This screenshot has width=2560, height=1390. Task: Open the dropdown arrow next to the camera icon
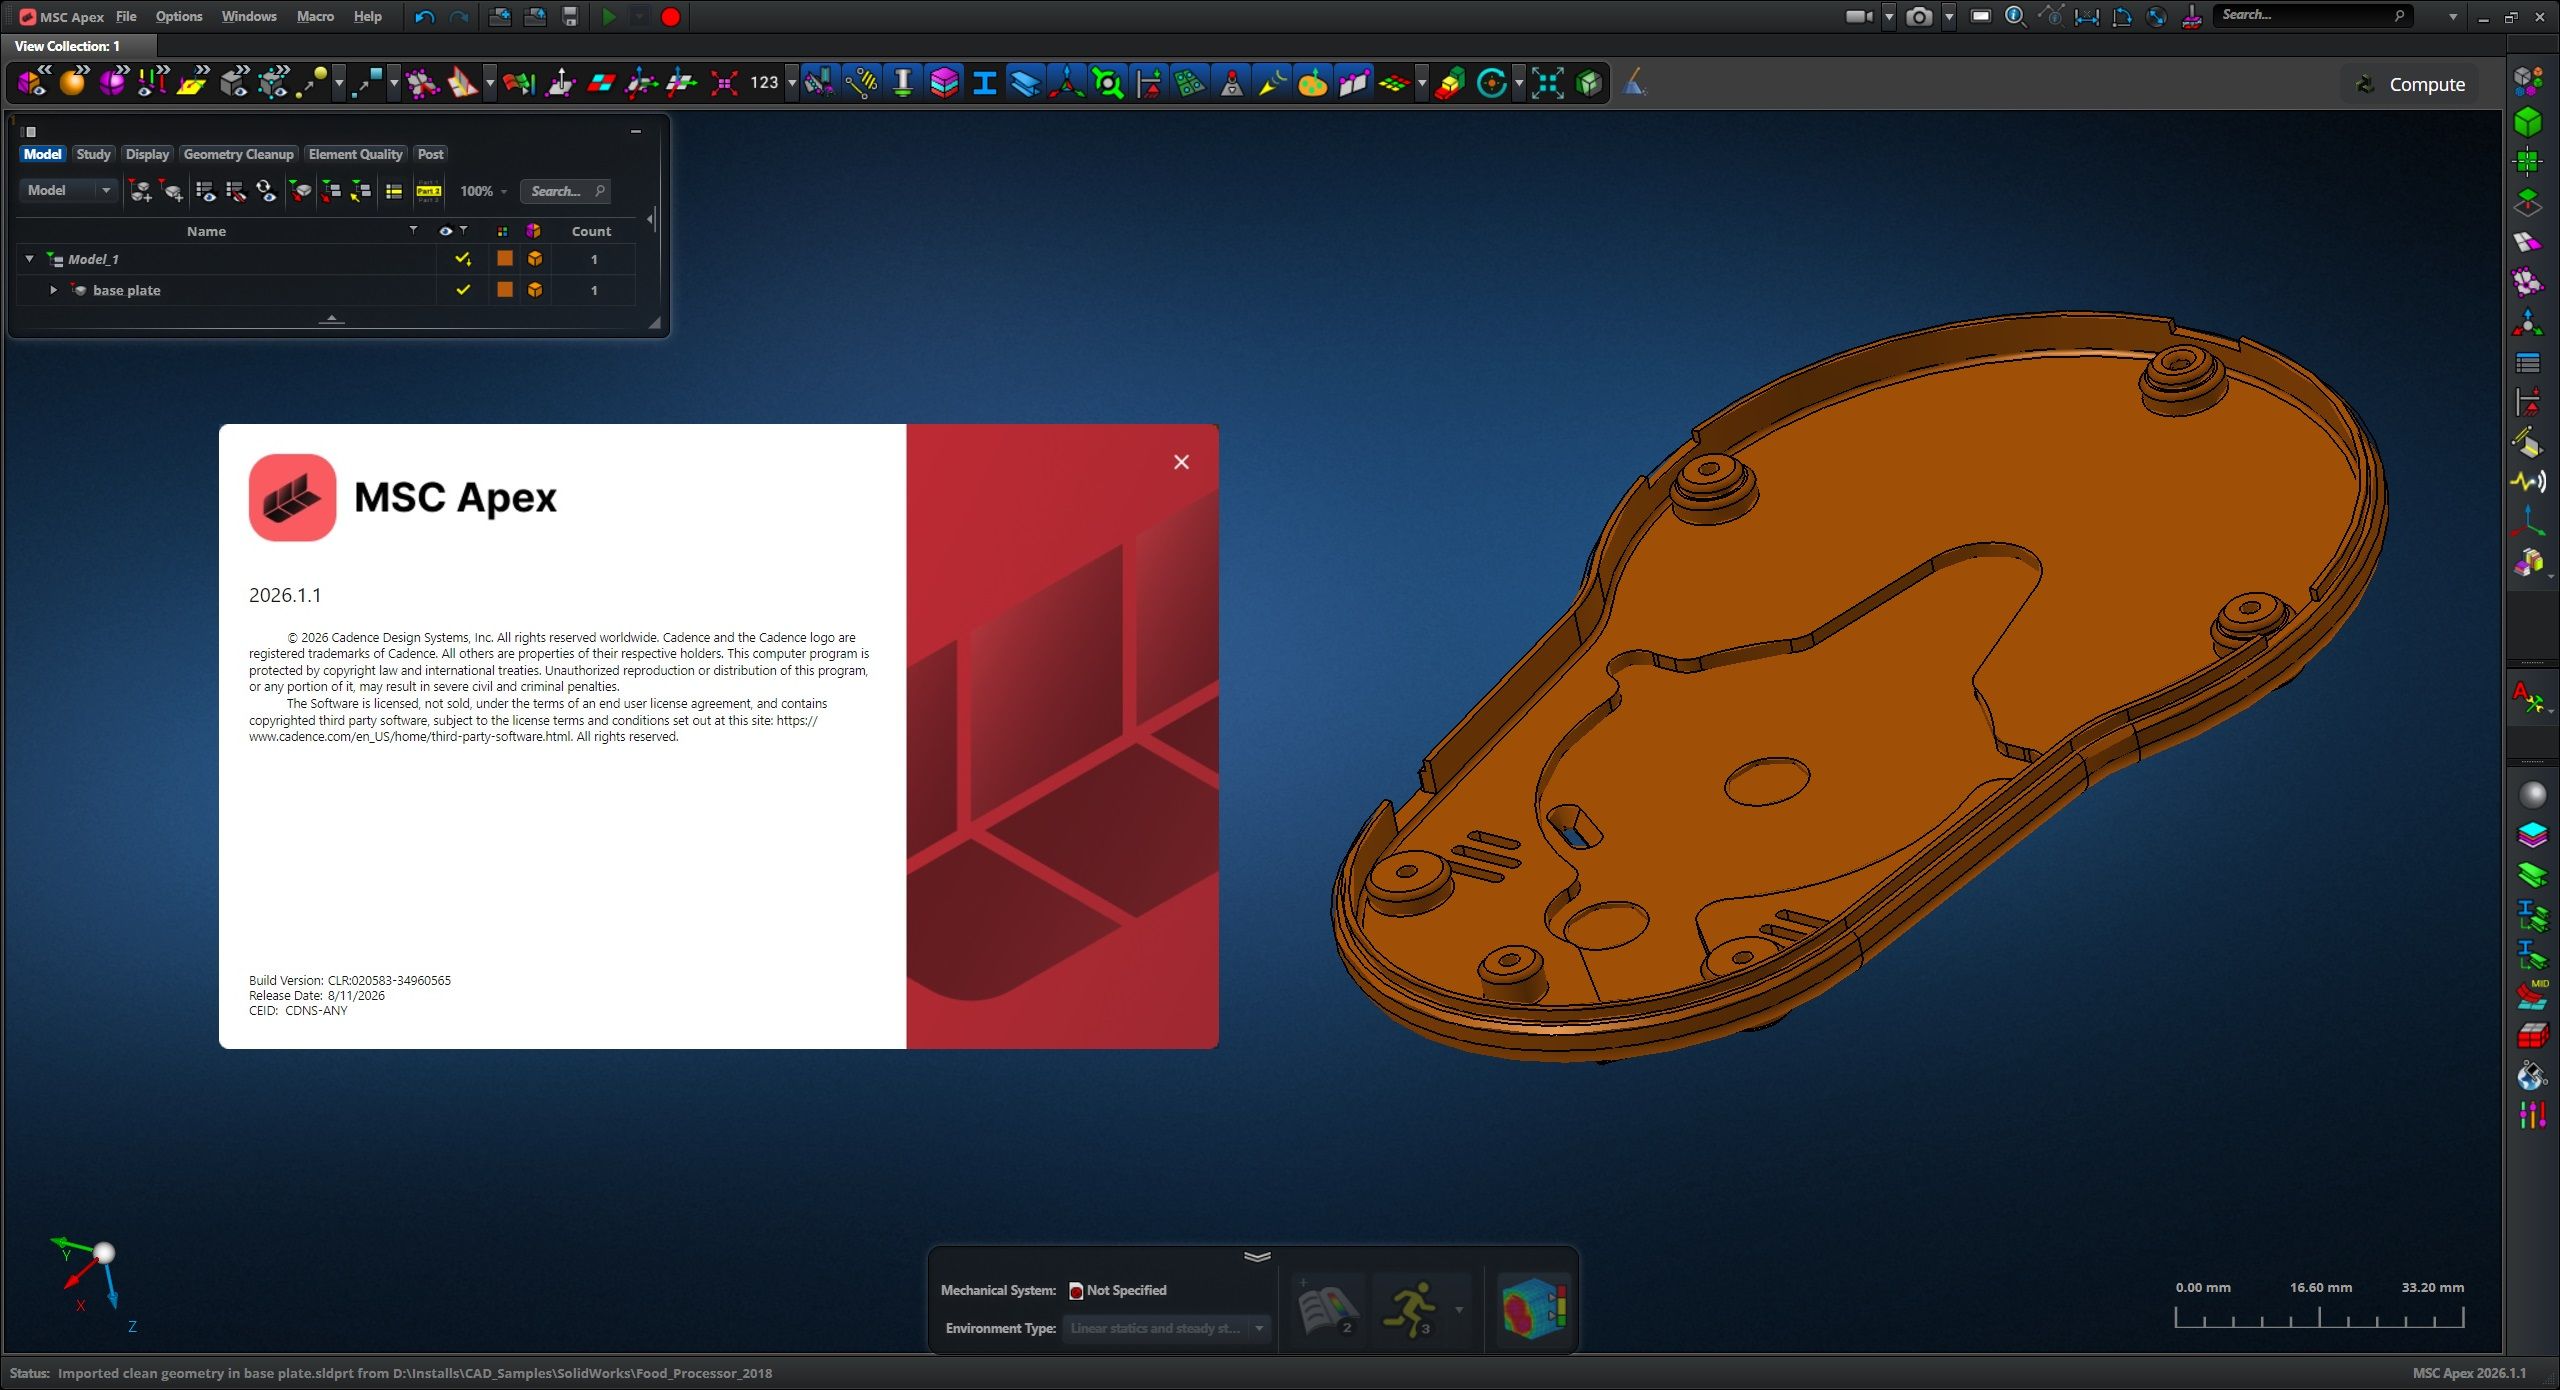click(x=1949, y=17)
